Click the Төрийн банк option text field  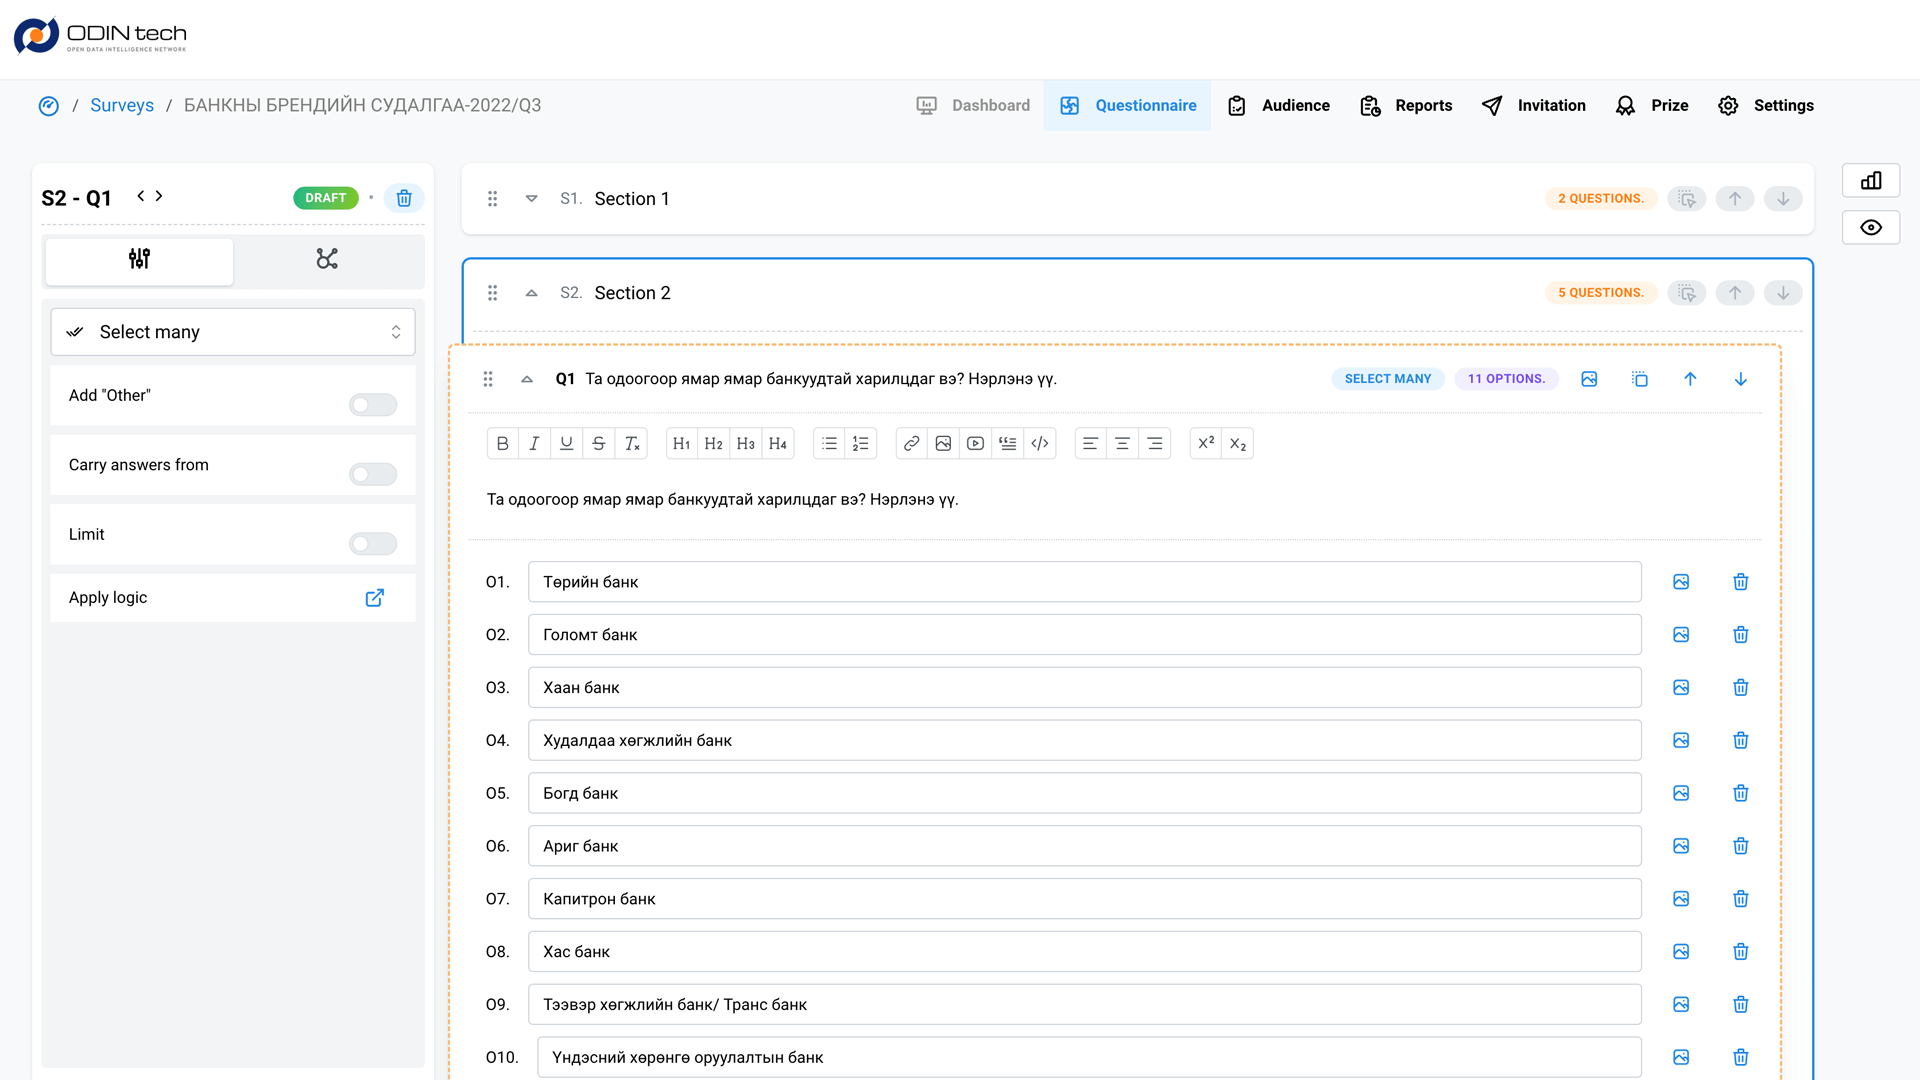(x=1084, y=582)
